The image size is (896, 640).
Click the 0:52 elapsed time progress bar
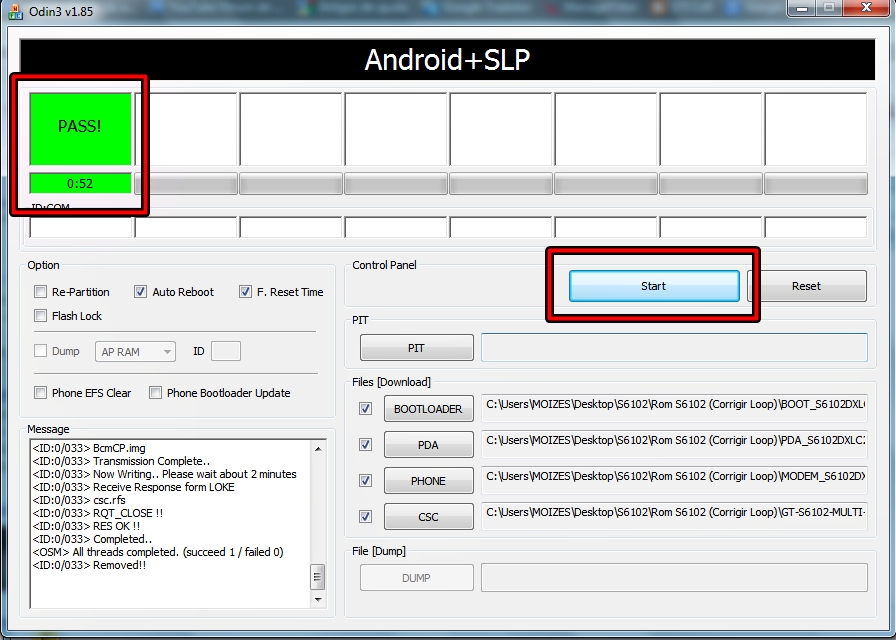(80, 183)
